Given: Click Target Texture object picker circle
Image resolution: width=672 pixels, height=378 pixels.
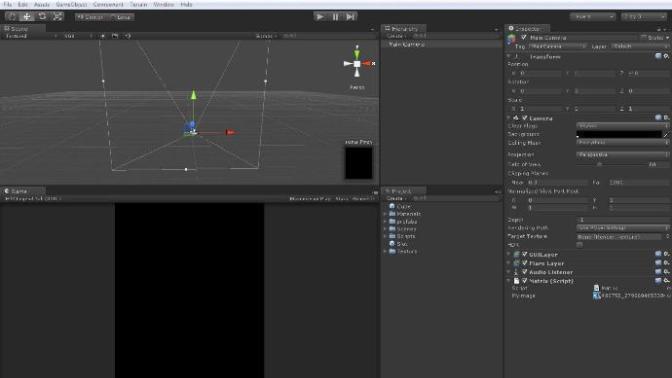Looking at the screenshot, I should tap(667, 237).
